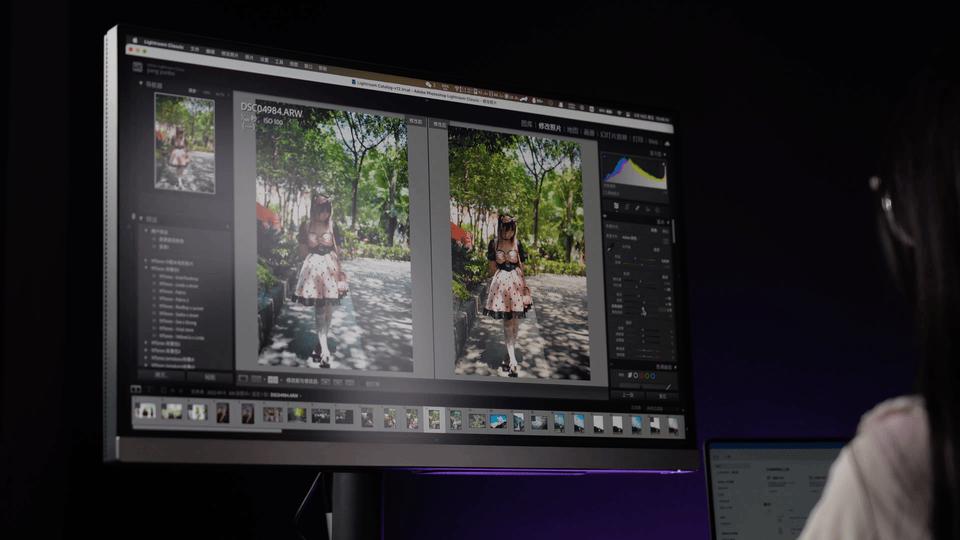Swap Before and After settings icon
Viewport: 960px width, 540px height.
click(x=350, y=383)
